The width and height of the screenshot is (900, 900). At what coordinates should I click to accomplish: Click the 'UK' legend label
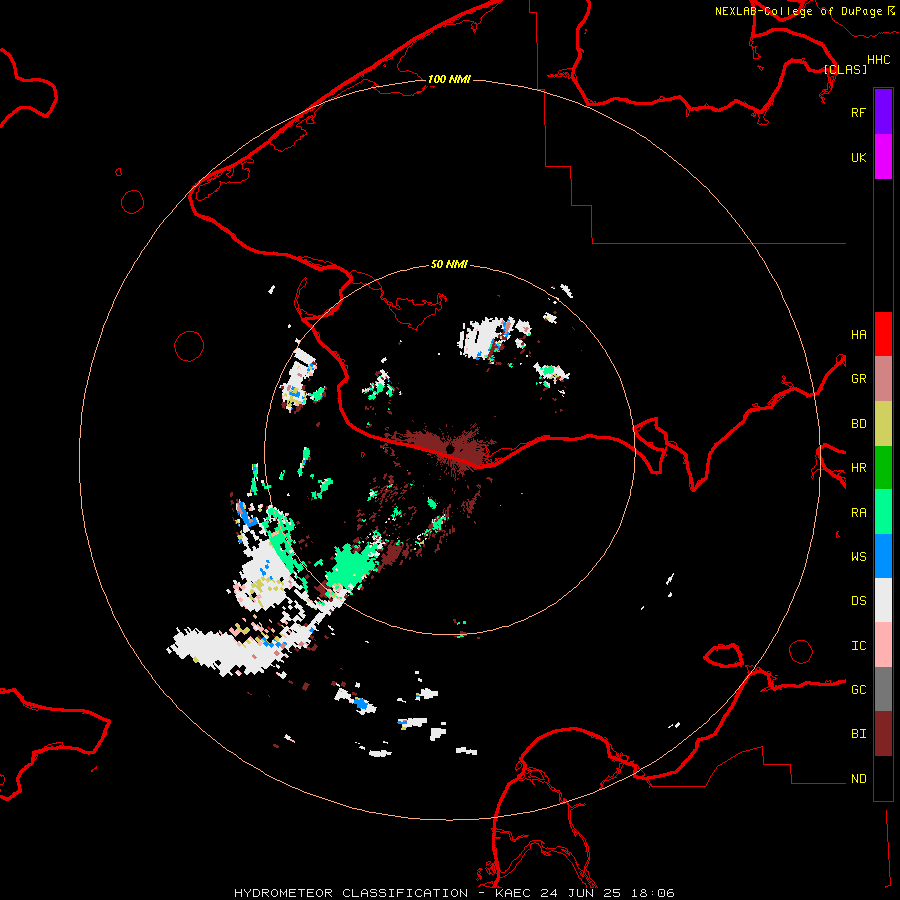[858, 157]
